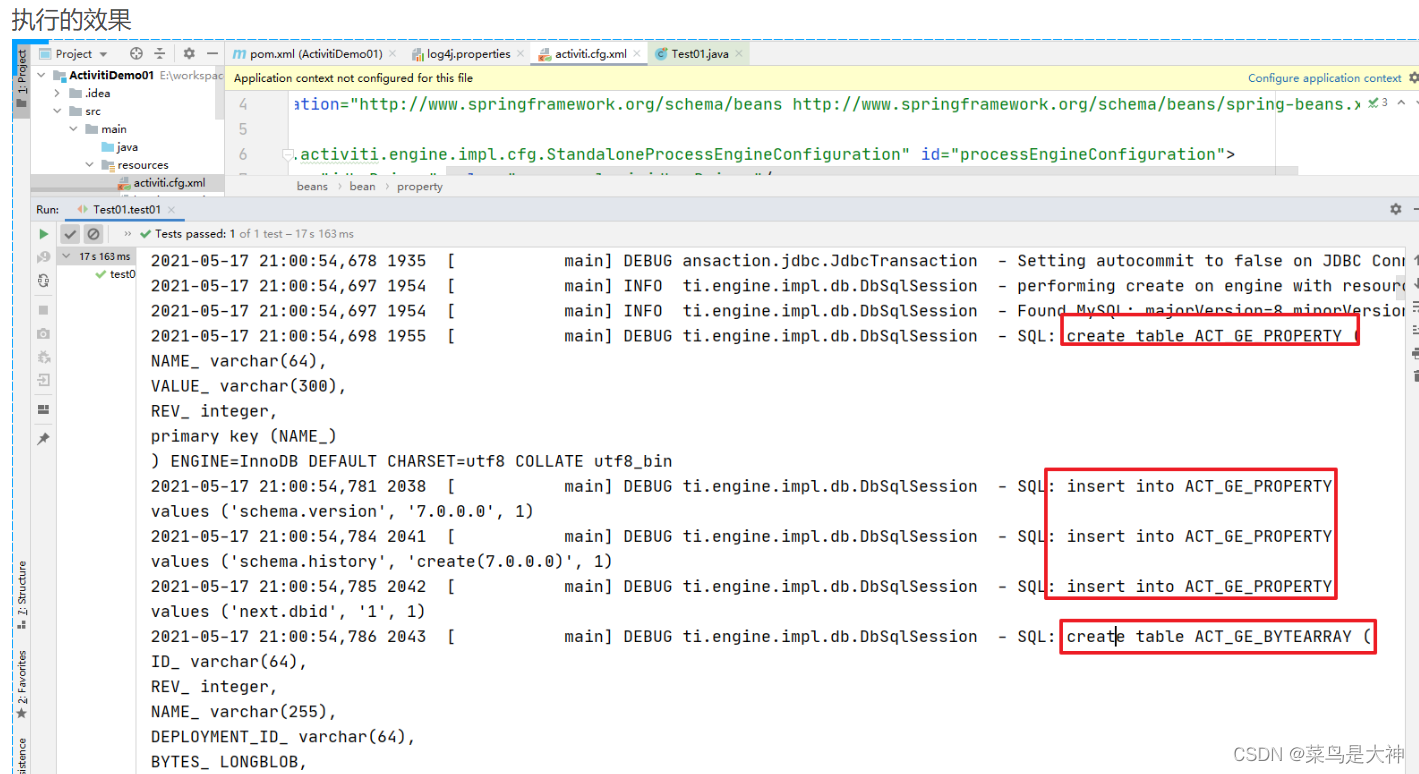Open test history via the clock-arrow icon

[x=43, y=281]
